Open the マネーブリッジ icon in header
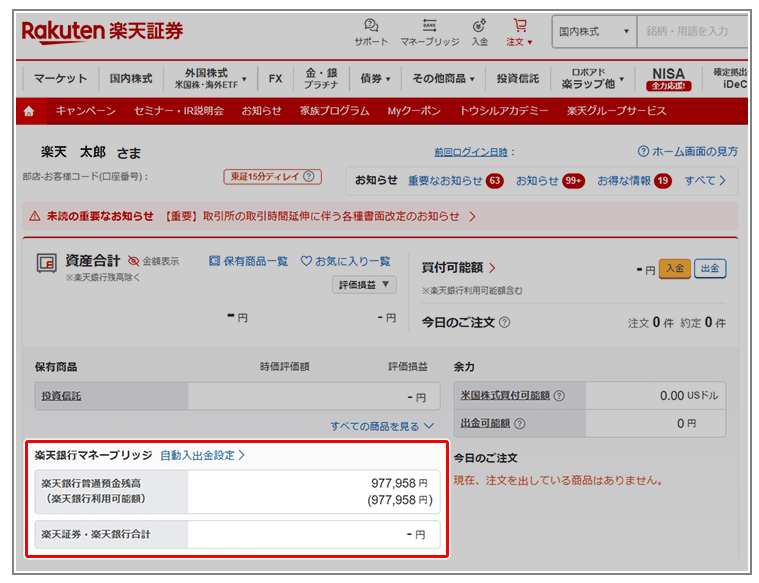Image resolution: width=759 pixels, height=583 pixels. (x=429, y=32)
